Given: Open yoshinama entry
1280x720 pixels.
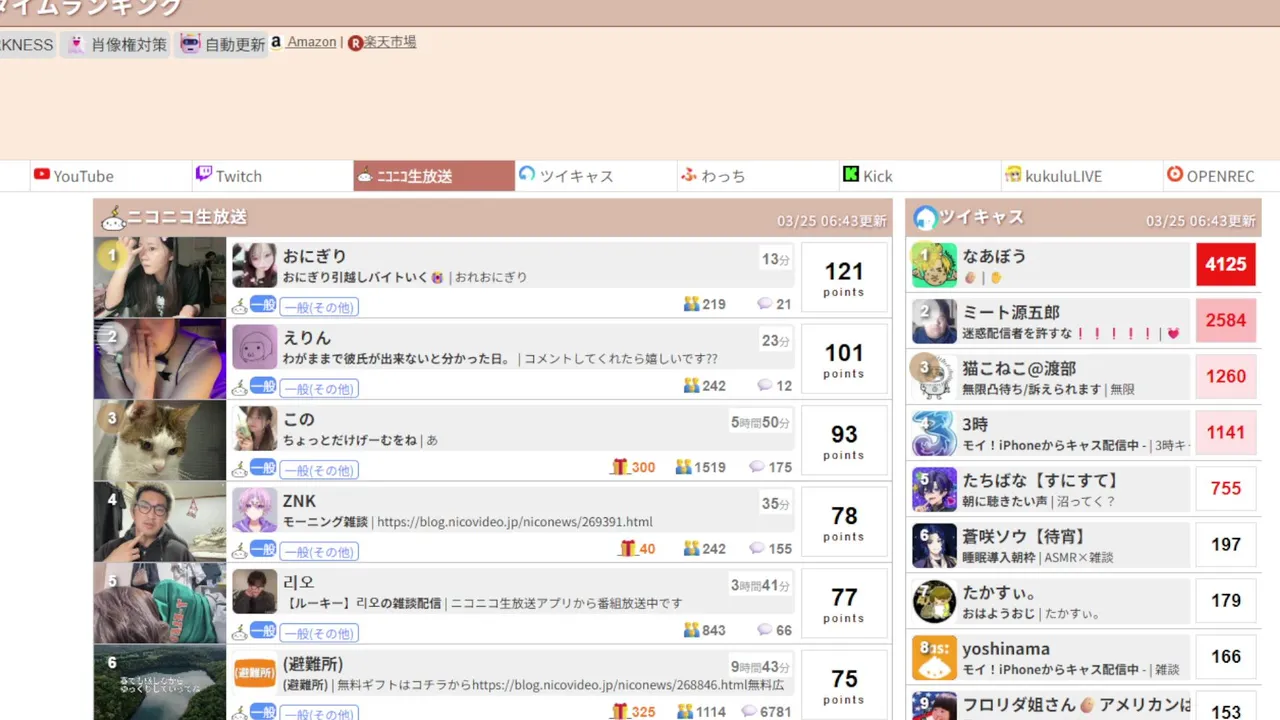Looking at the screenshot, I should pyautogui.click(x=1006, y=648).
